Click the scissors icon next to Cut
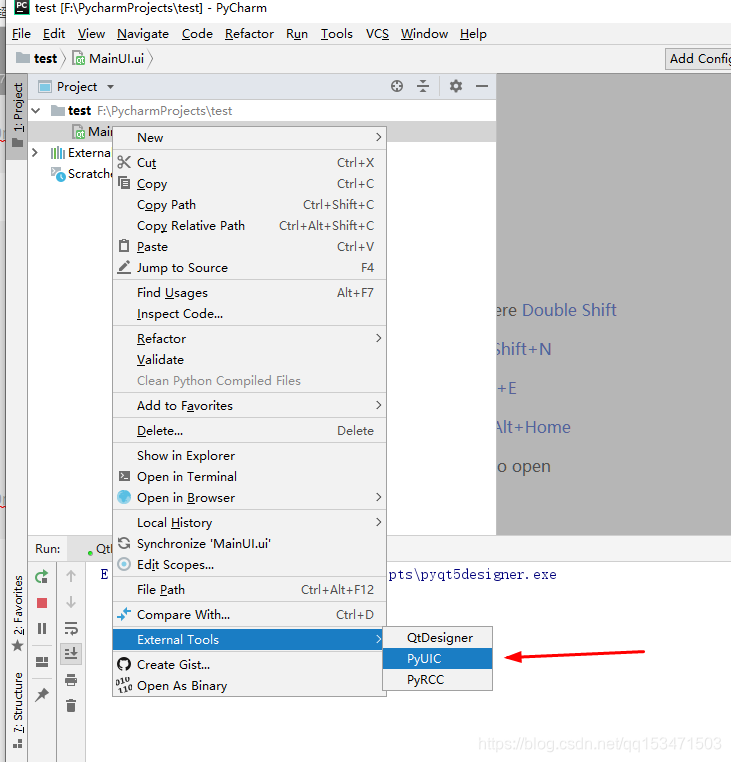 124,162
